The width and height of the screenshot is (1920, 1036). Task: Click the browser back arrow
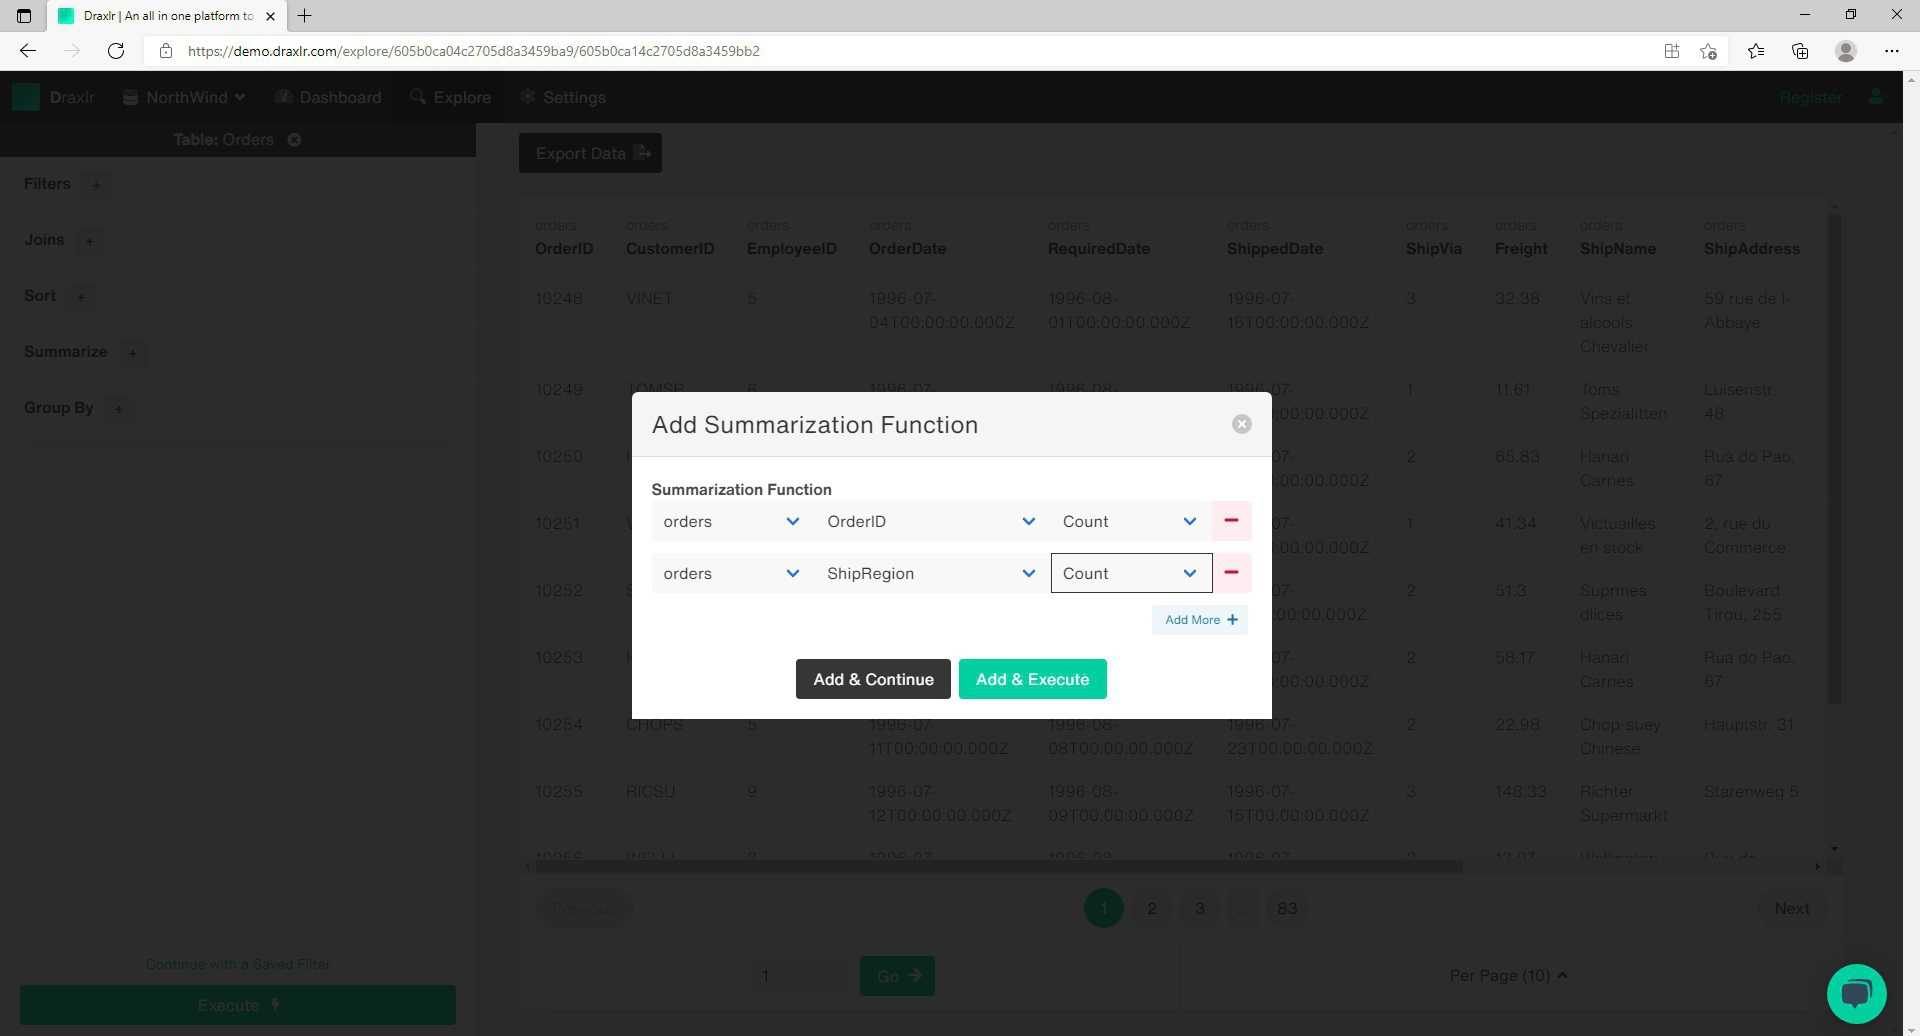[x=28, y=51]
